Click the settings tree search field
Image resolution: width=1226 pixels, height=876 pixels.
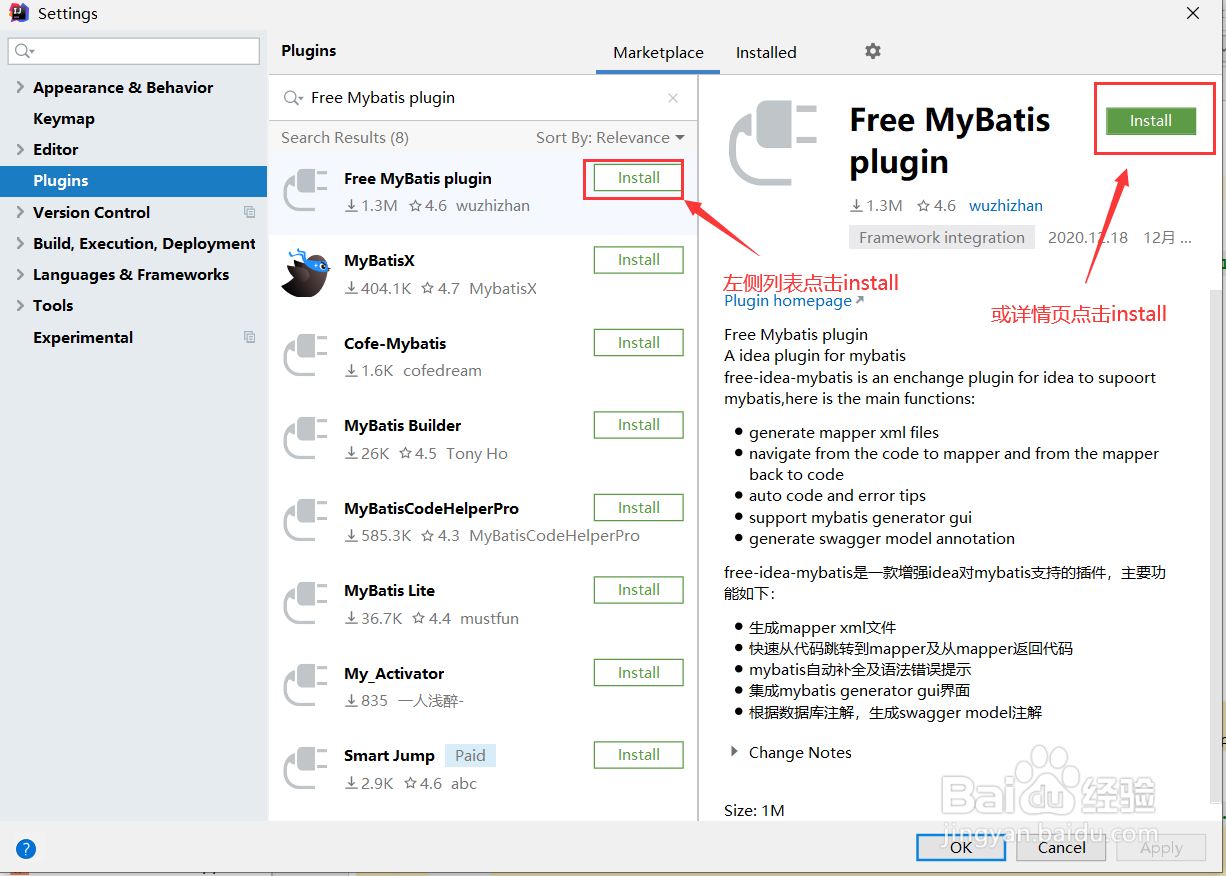tap(134, 51)
